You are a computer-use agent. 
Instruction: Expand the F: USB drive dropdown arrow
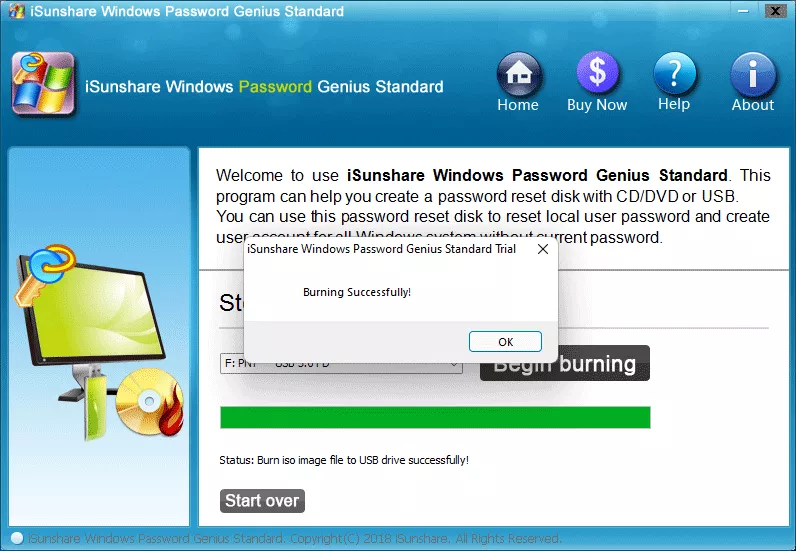point(454,365)
